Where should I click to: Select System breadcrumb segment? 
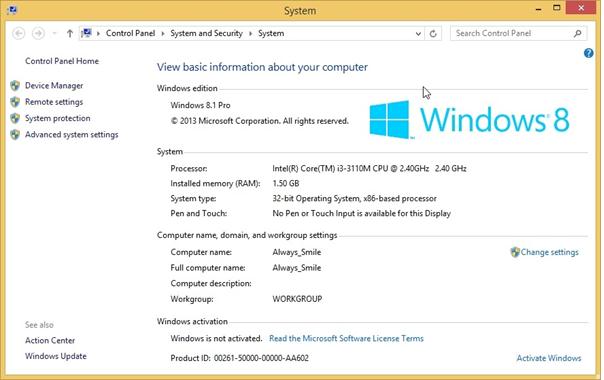(x=271, y=34)
